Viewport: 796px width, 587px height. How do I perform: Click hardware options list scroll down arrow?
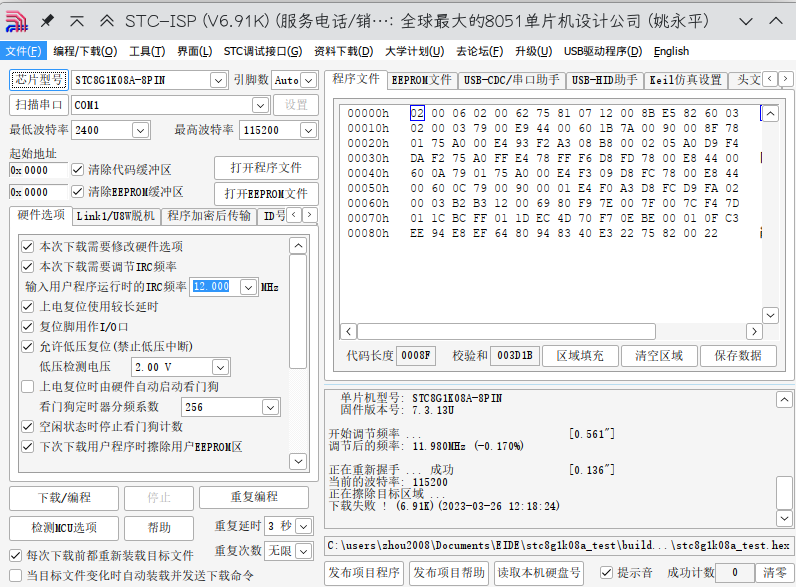(x=298, y=461)
